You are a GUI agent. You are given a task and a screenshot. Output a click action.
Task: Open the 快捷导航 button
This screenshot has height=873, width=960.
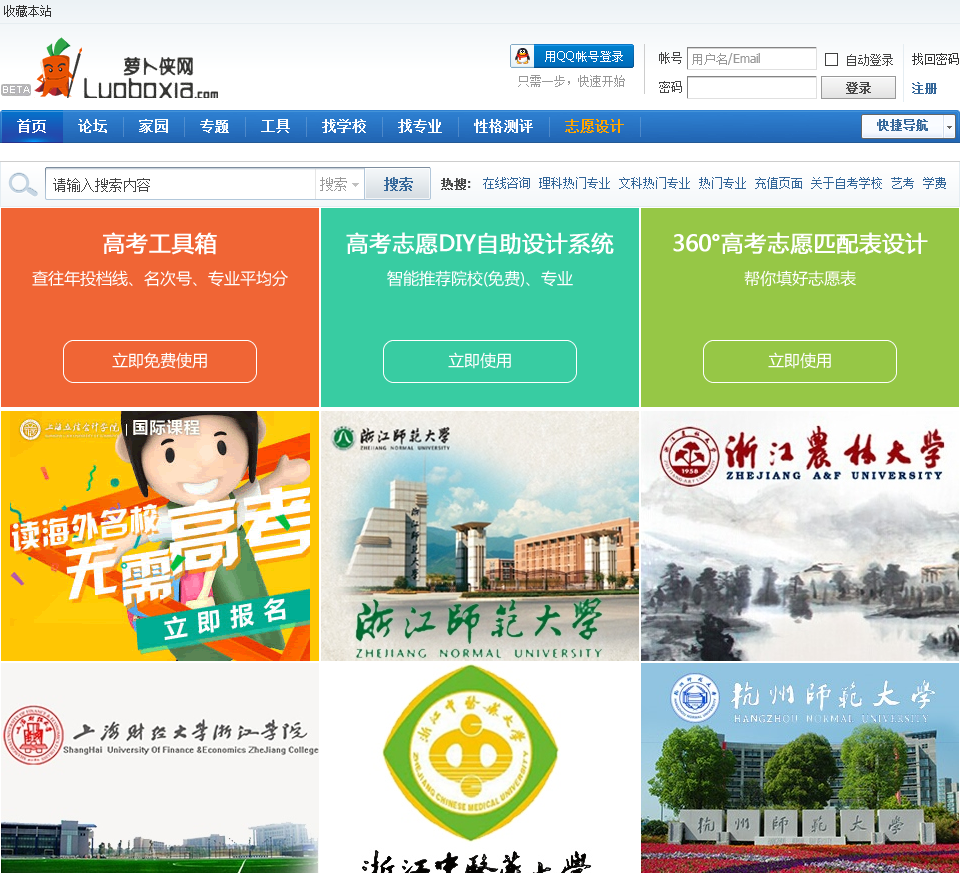902,126
